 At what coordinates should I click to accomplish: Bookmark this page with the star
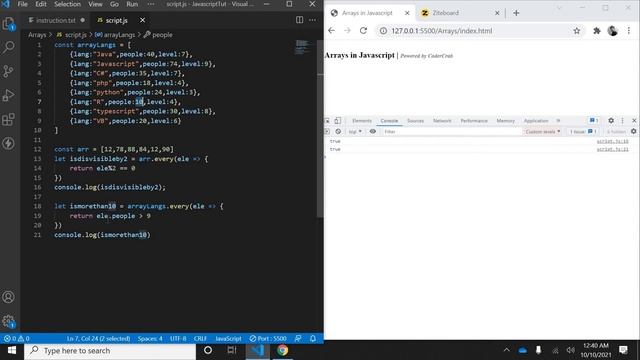coord(576,31)
